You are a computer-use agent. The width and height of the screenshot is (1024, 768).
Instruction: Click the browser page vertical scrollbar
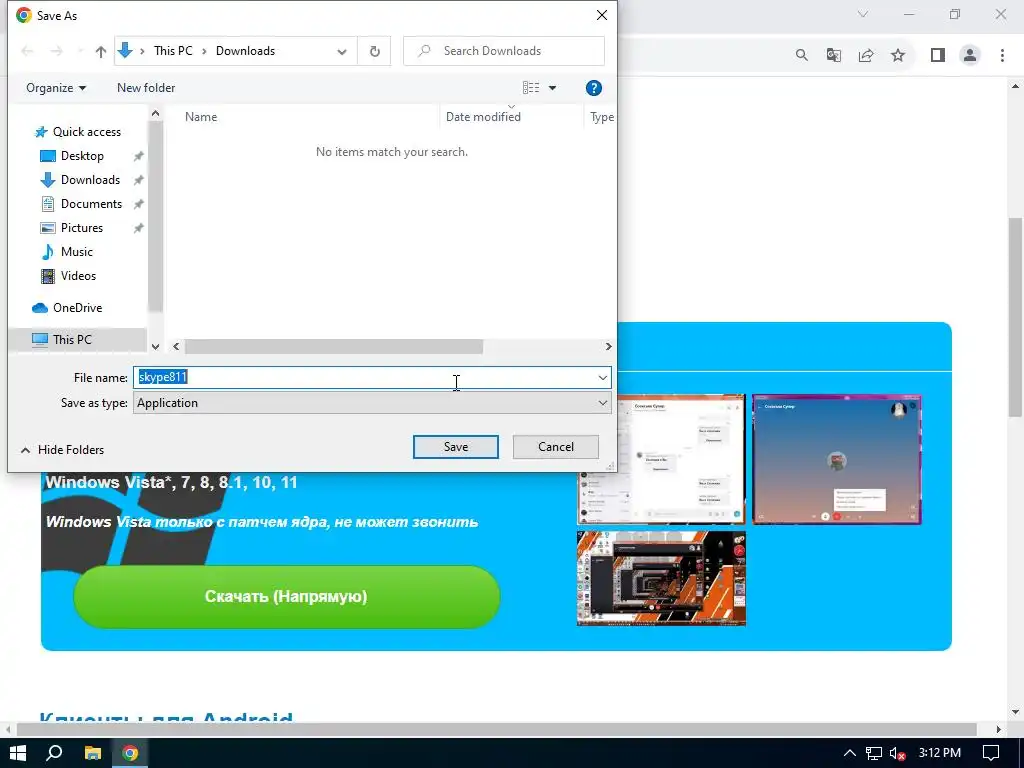tap(1016, 317)
